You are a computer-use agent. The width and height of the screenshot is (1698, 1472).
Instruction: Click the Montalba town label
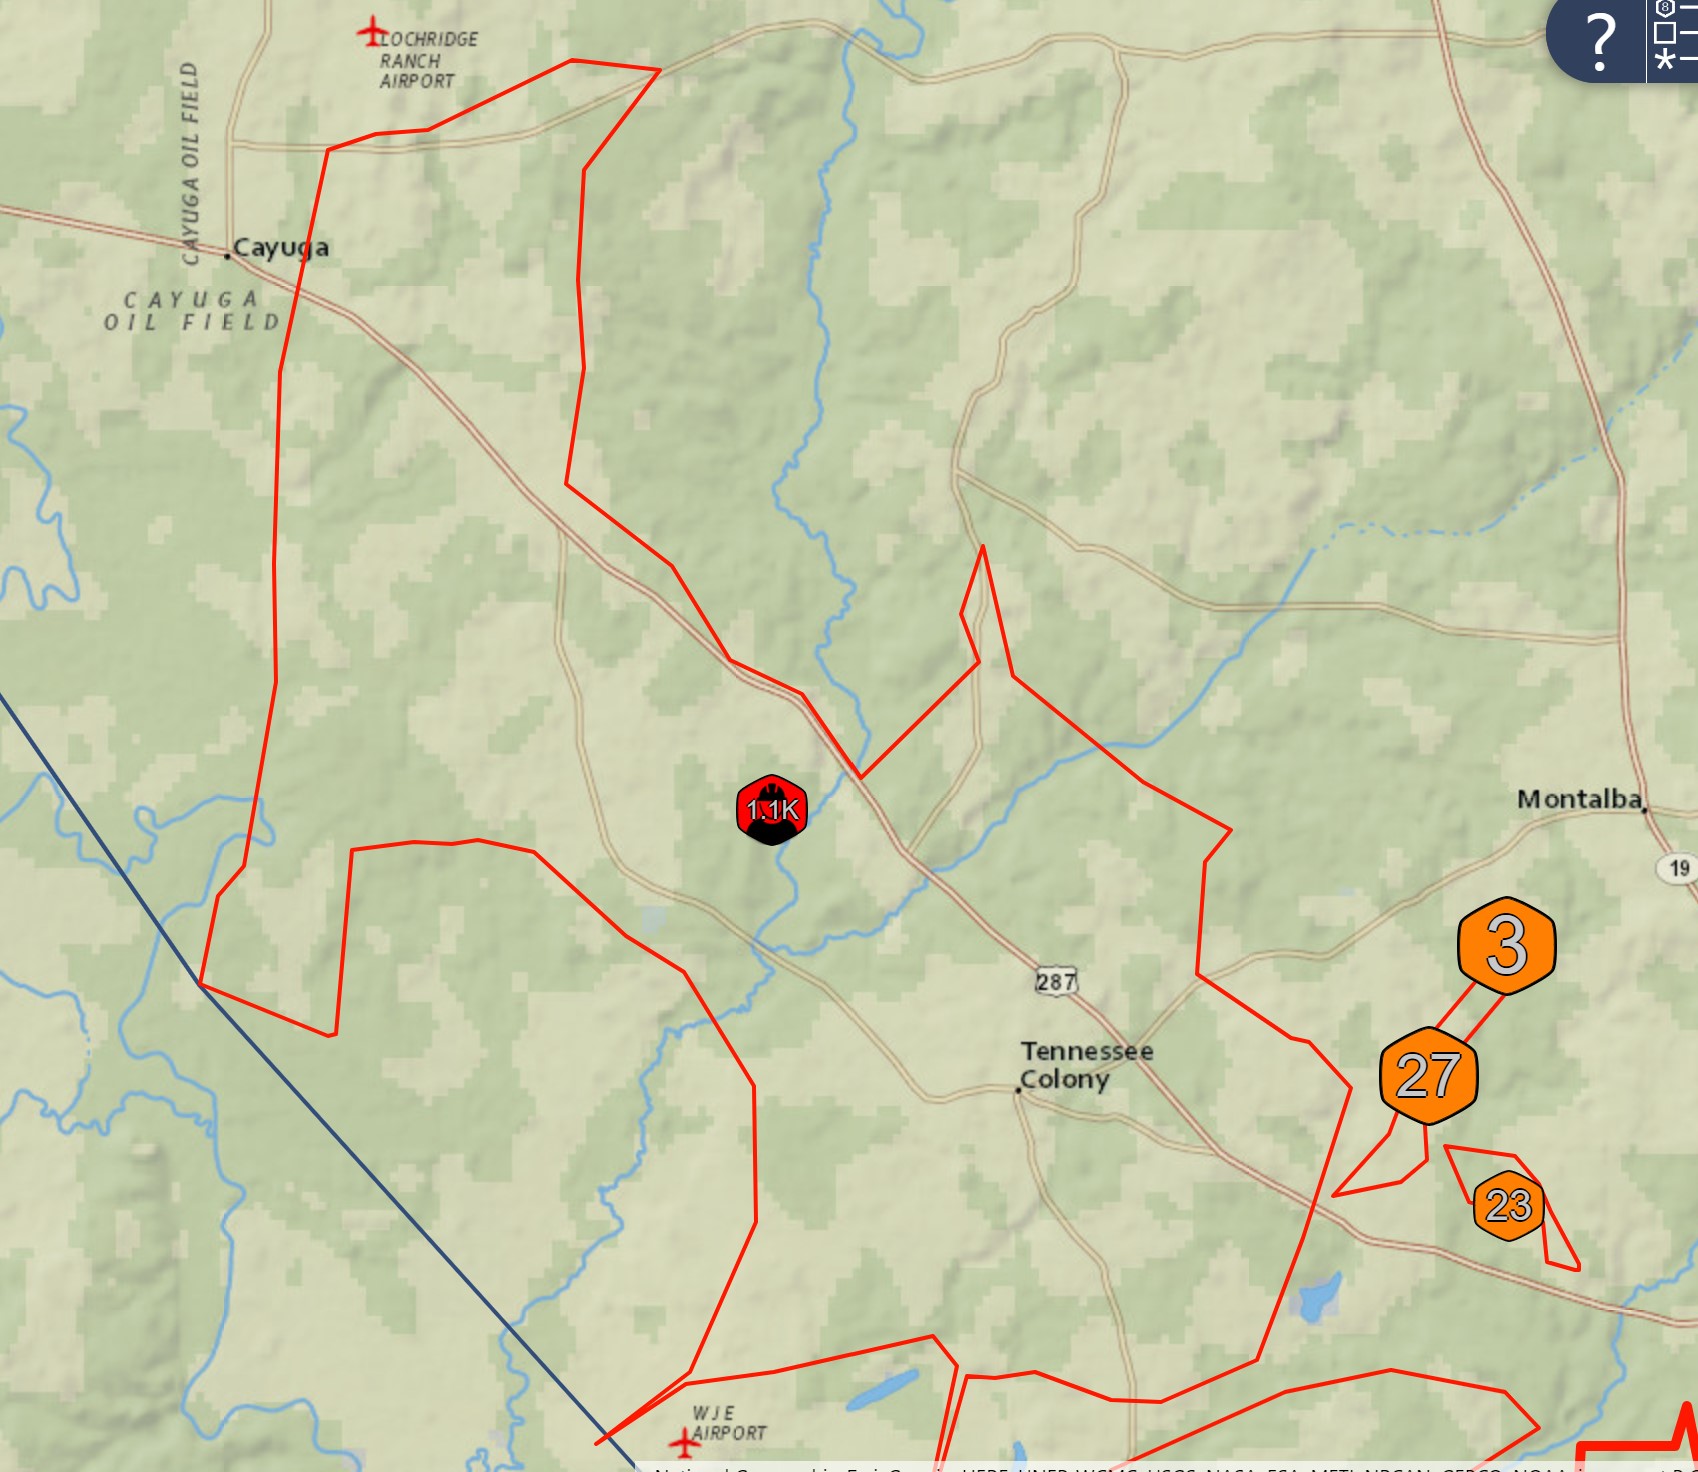tap(1579, 799)
